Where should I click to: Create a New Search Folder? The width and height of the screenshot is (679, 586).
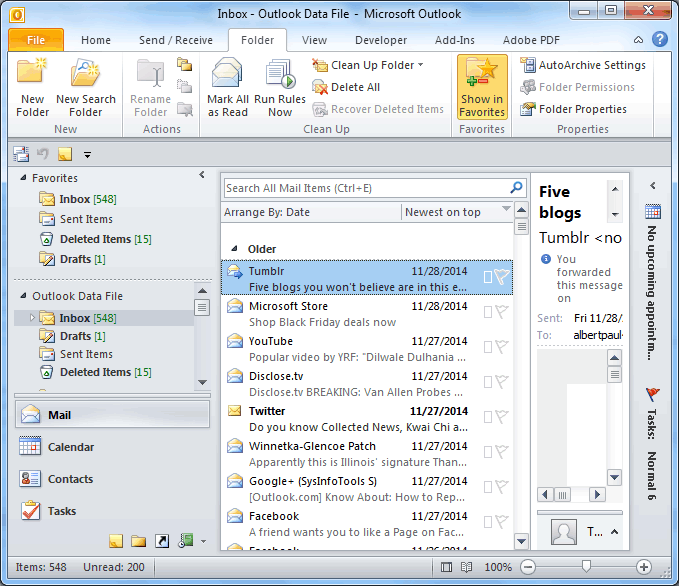(x=86, y=88)
